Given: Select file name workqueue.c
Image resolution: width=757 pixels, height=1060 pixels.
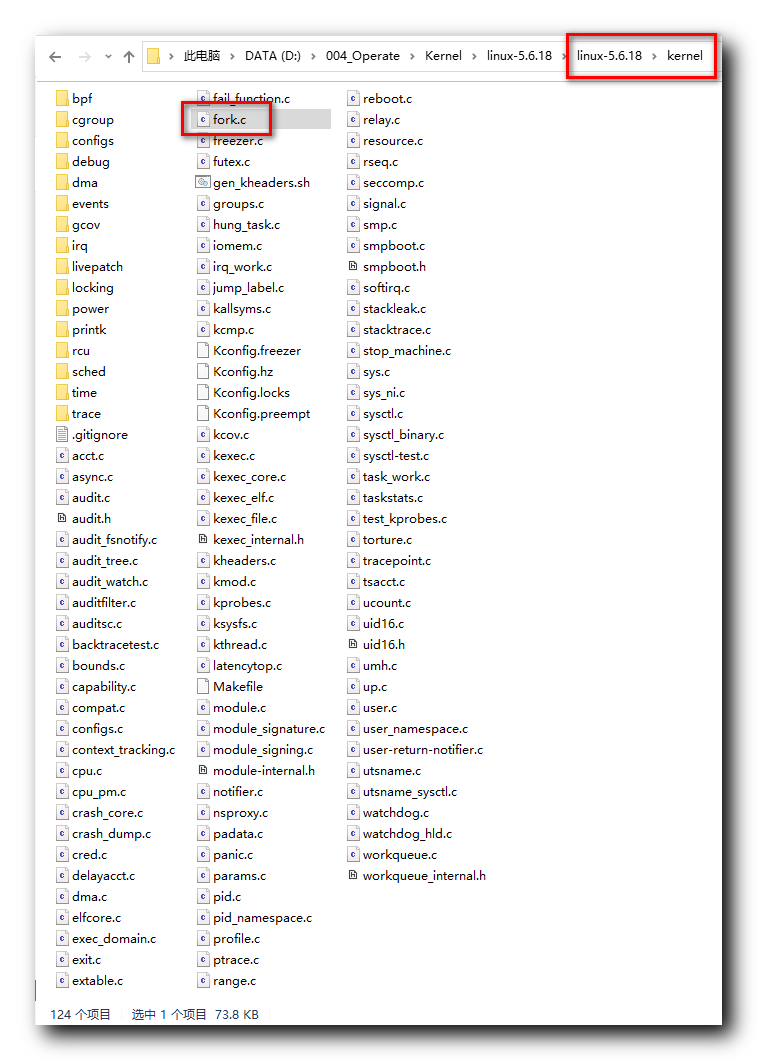Looking at the screenshot, I should tap(399, 854).
